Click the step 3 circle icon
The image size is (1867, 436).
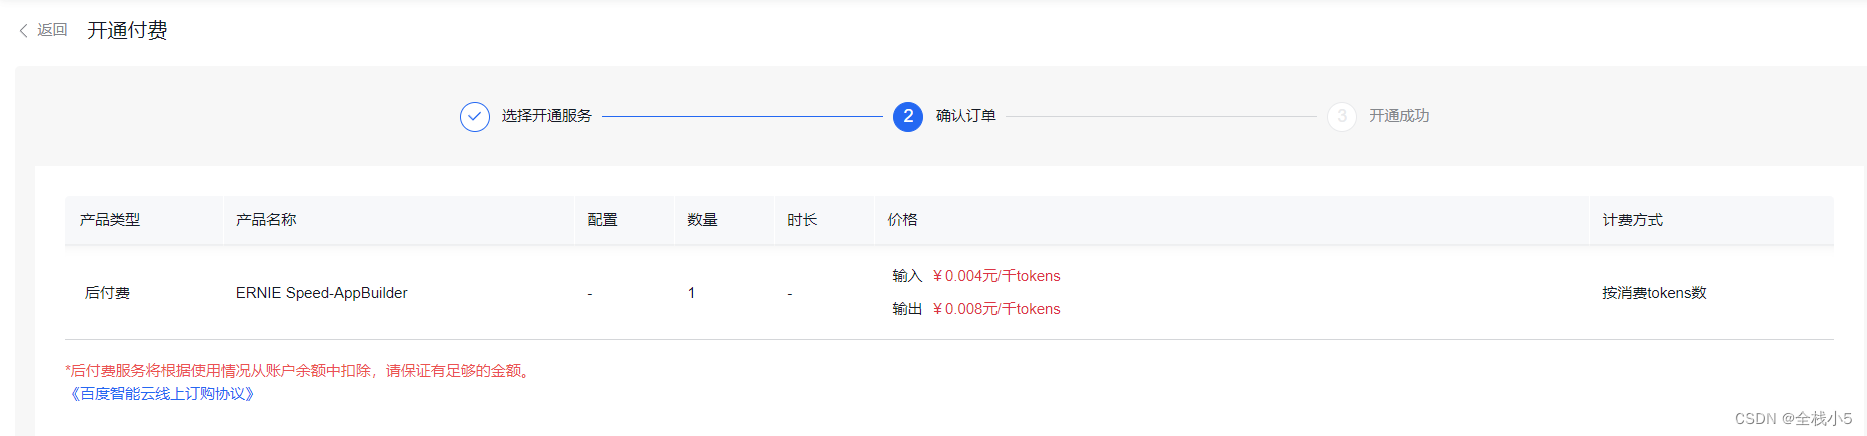coord(1342,117)
